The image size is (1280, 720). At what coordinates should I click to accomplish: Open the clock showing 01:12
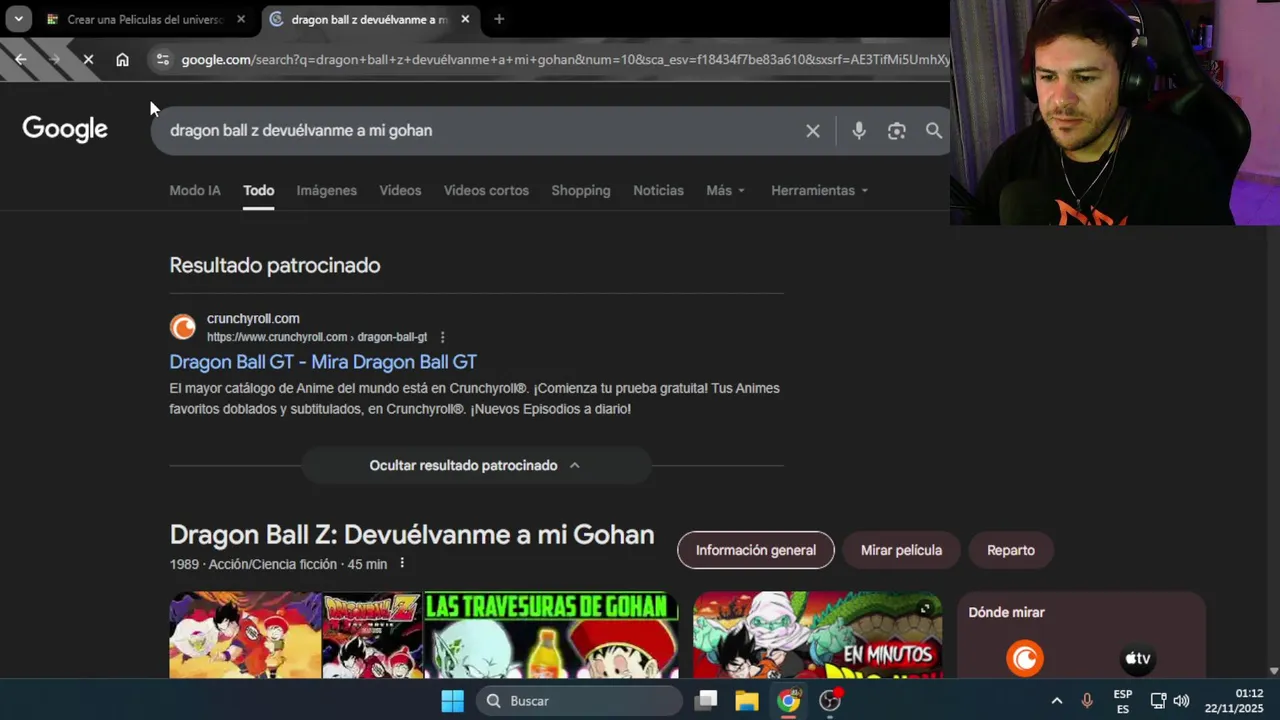click(1234, 701)
